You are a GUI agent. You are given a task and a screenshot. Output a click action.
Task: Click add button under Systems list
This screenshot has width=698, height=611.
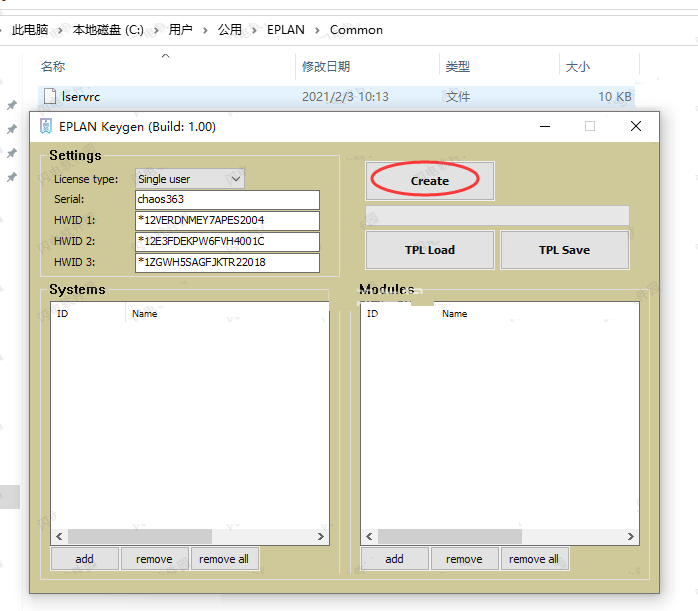[x=85, y=558]
